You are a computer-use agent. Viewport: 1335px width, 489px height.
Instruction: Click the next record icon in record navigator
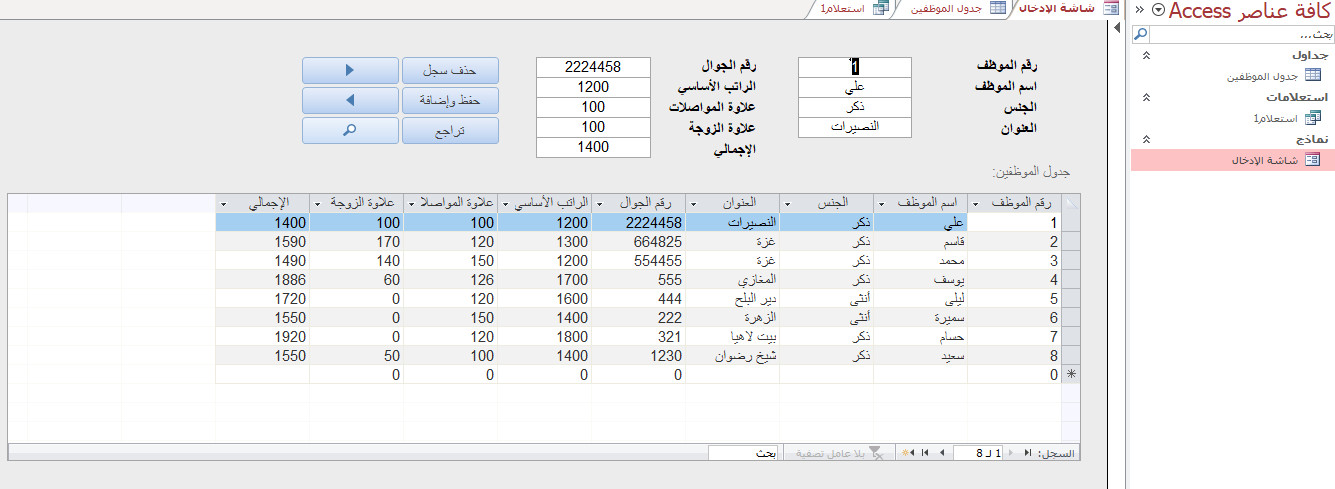941,453
